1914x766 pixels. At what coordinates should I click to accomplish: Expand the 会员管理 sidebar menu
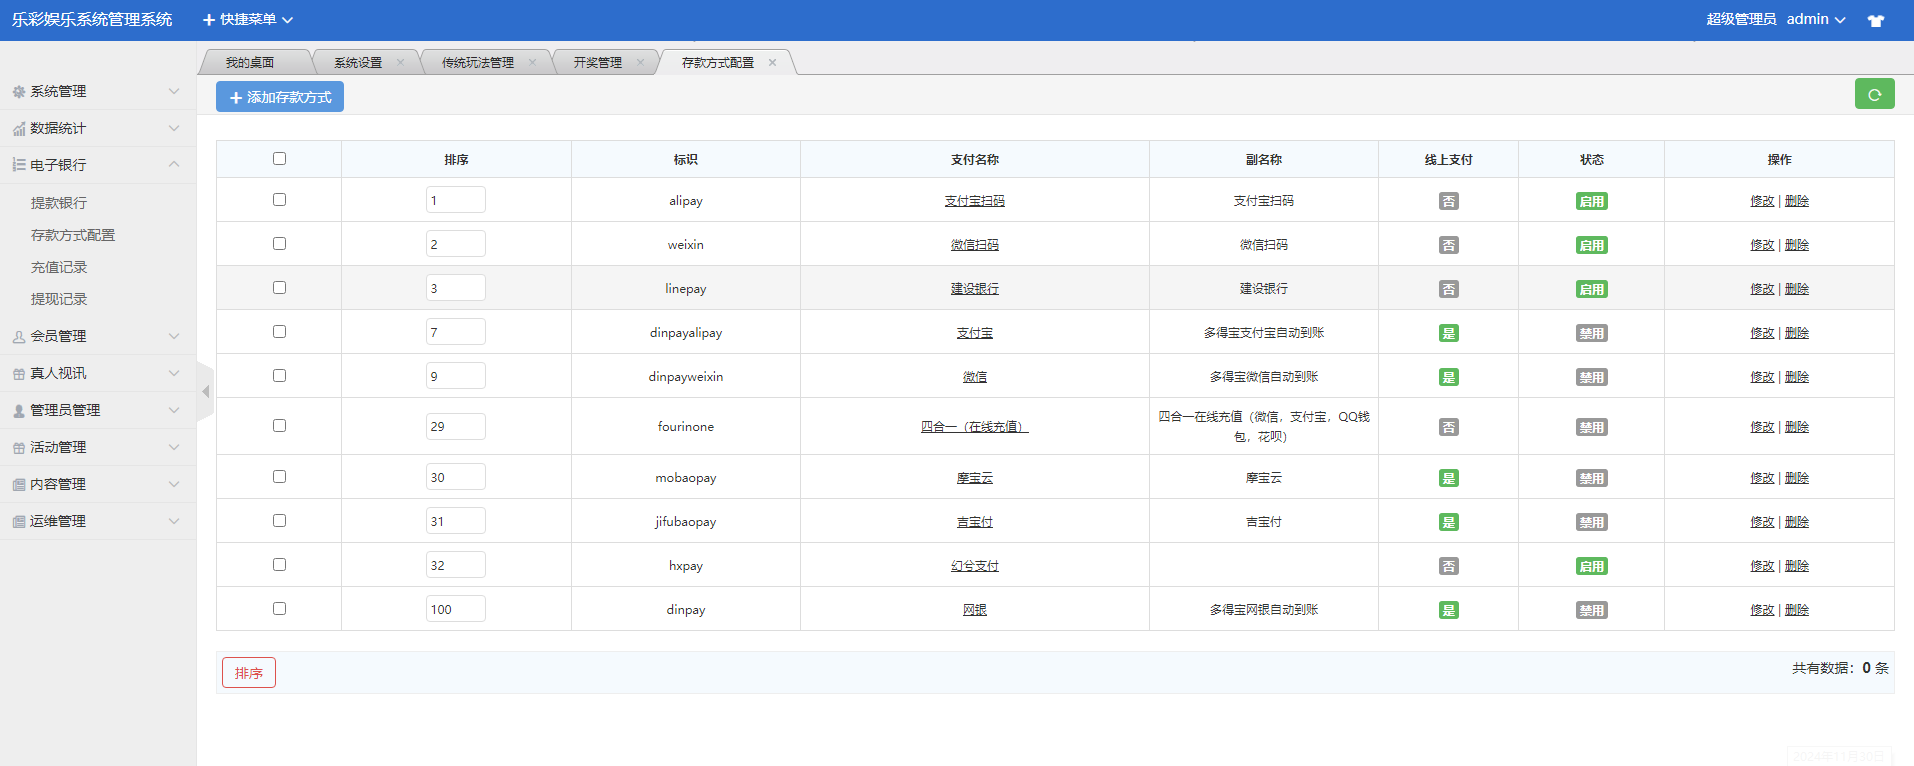tap(96, 336)
